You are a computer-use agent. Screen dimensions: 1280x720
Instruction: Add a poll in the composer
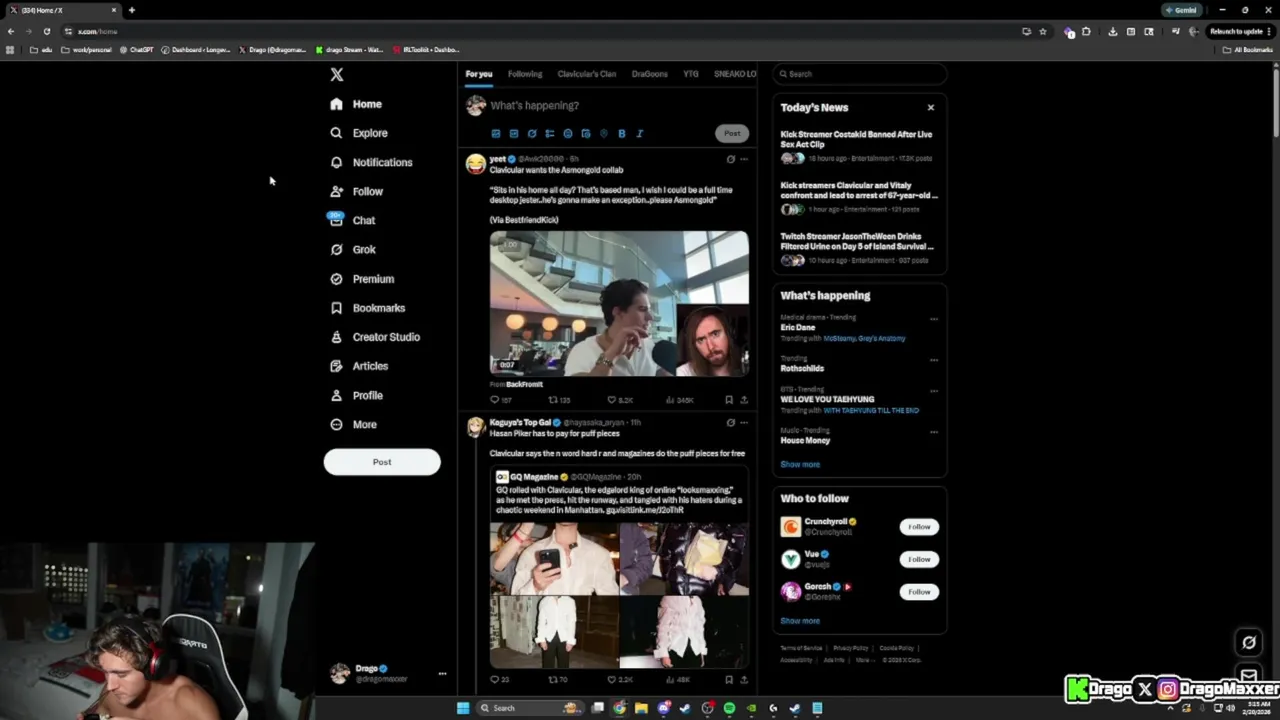(x=549, y=133)
